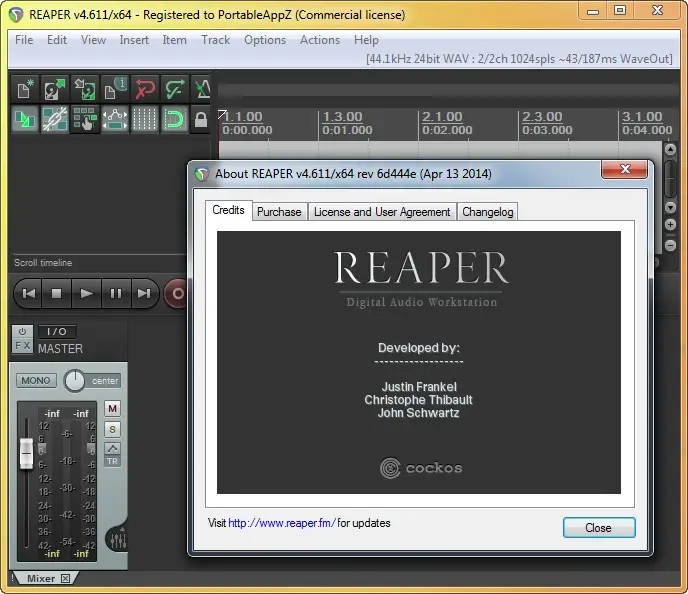This screenshot has width=688, height=594.
Task: Click timeline marker at 1.3.00
Action: click(343, 117)
